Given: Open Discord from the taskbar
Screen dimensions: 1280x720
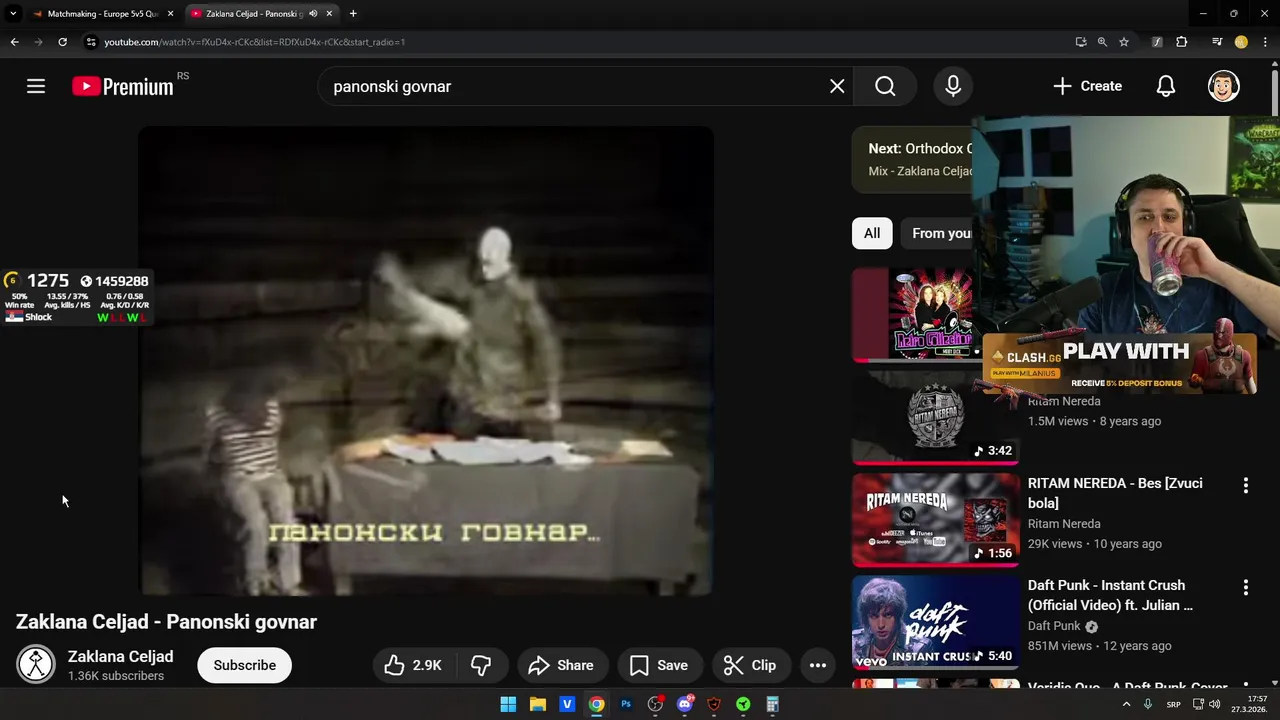Looking at the screenshot, I should click(x=685, y=704).
